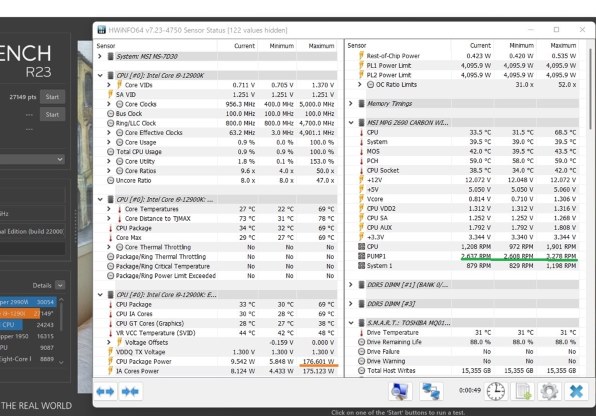596x416 pixels.
Task: Click the fan icon beside PUMP1
Action: (361, 256)
